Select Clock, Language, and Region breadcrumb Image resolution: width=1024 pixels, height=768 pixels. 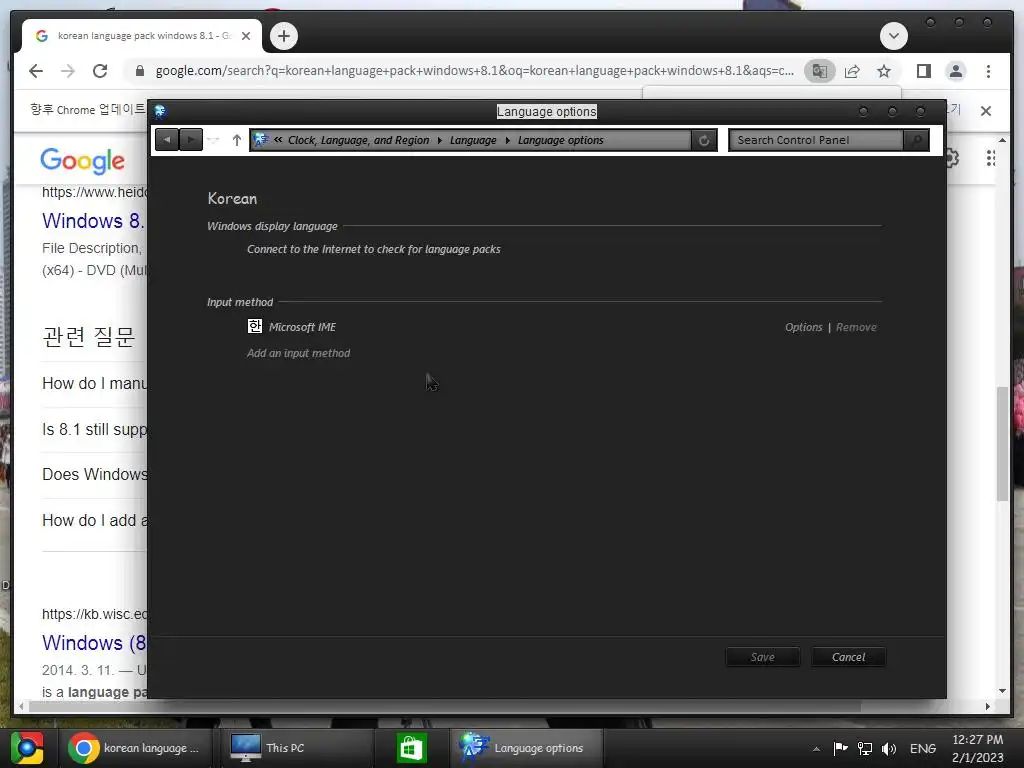coord(359,140)
